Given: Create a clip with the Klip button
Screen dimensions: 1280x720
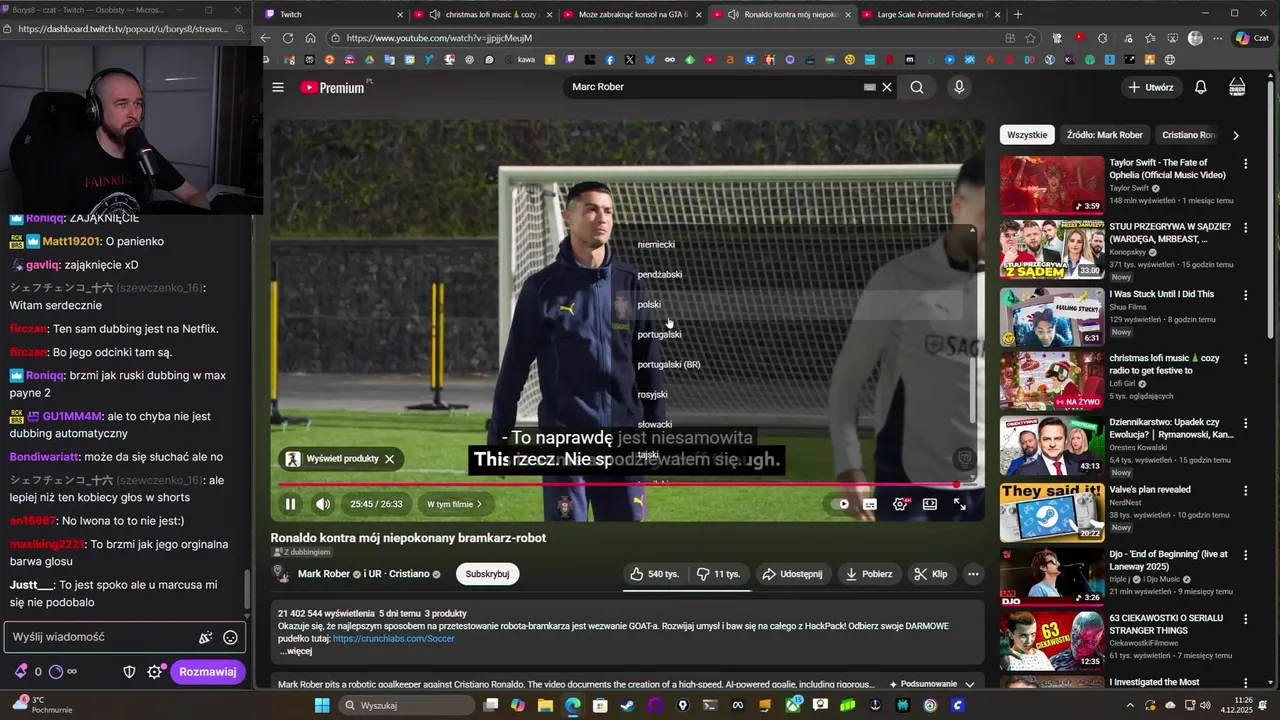Looking at the screenshot, I should (931, 574).
